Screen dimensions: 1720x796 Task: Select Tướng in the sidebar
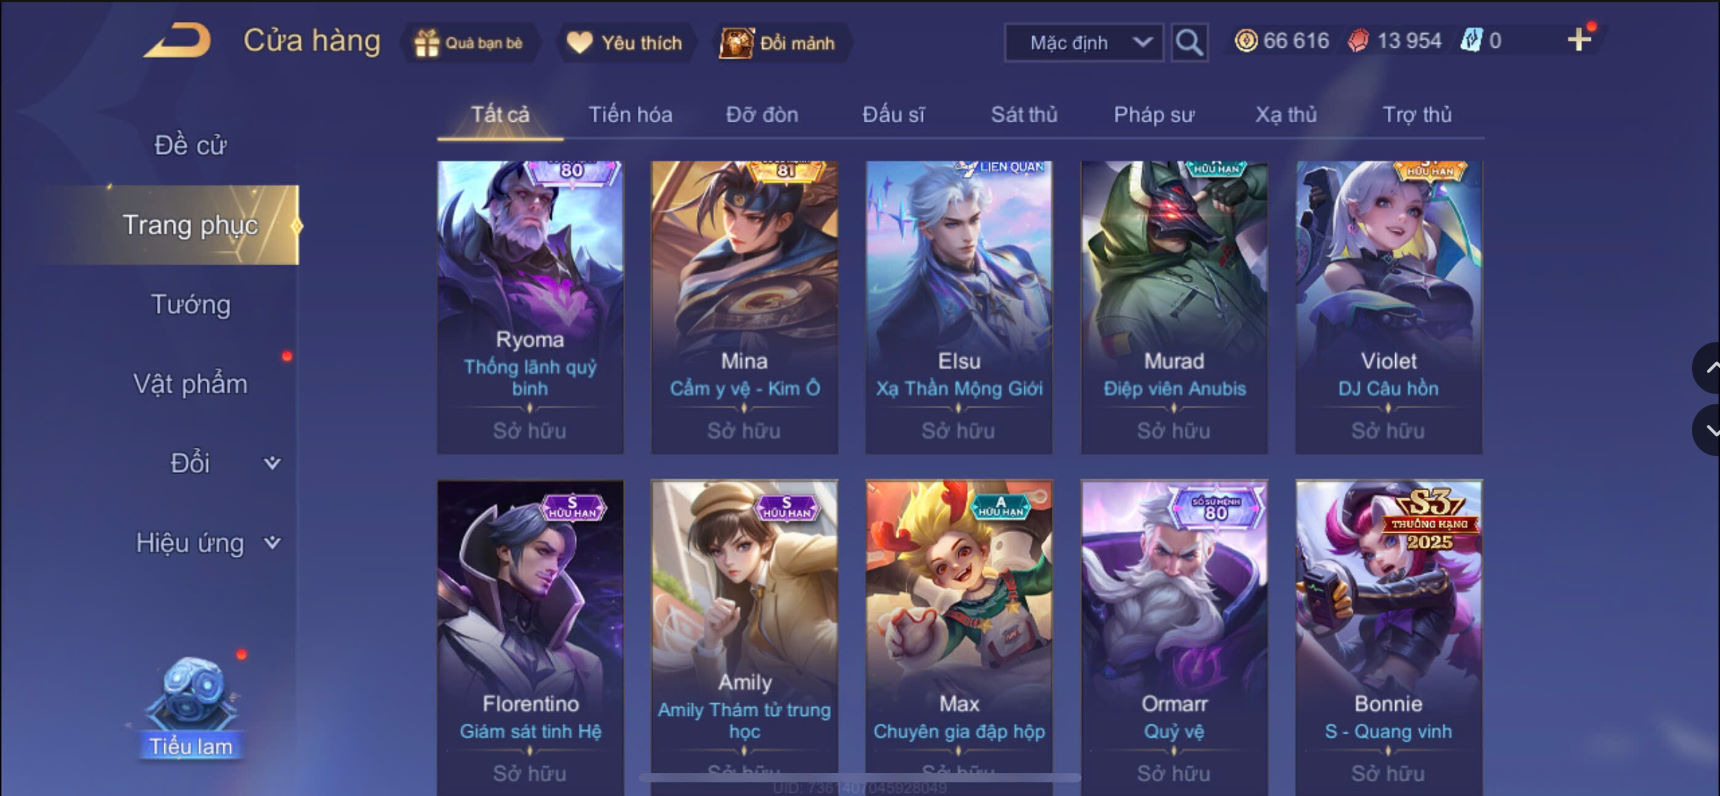[x=190, y=304]
